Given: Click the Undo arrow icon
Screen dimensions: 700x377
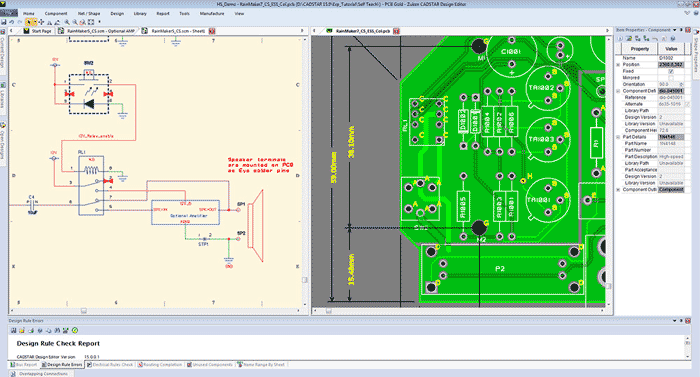Looking at the screenshot, I should (x=12, y=22).
